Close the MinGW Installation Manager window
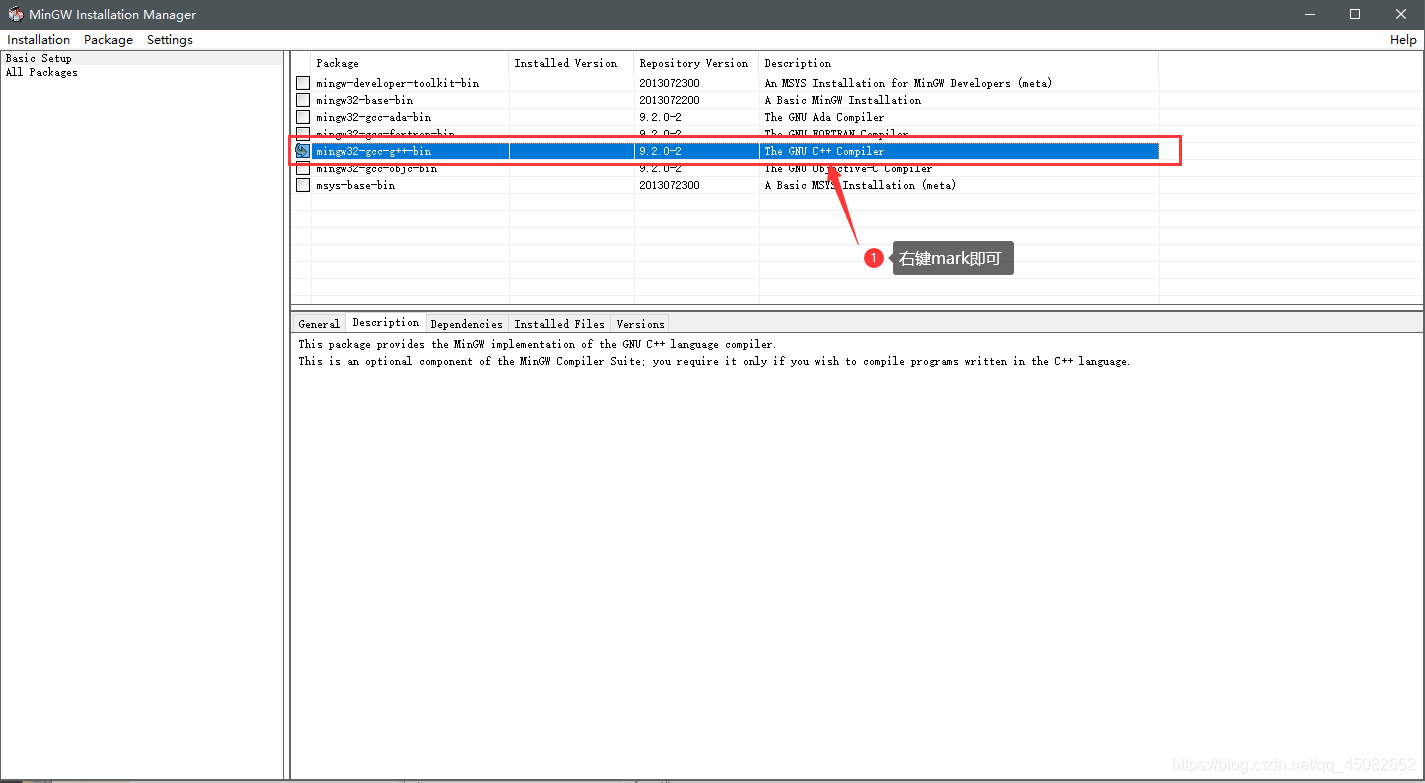 [1401, 14]
